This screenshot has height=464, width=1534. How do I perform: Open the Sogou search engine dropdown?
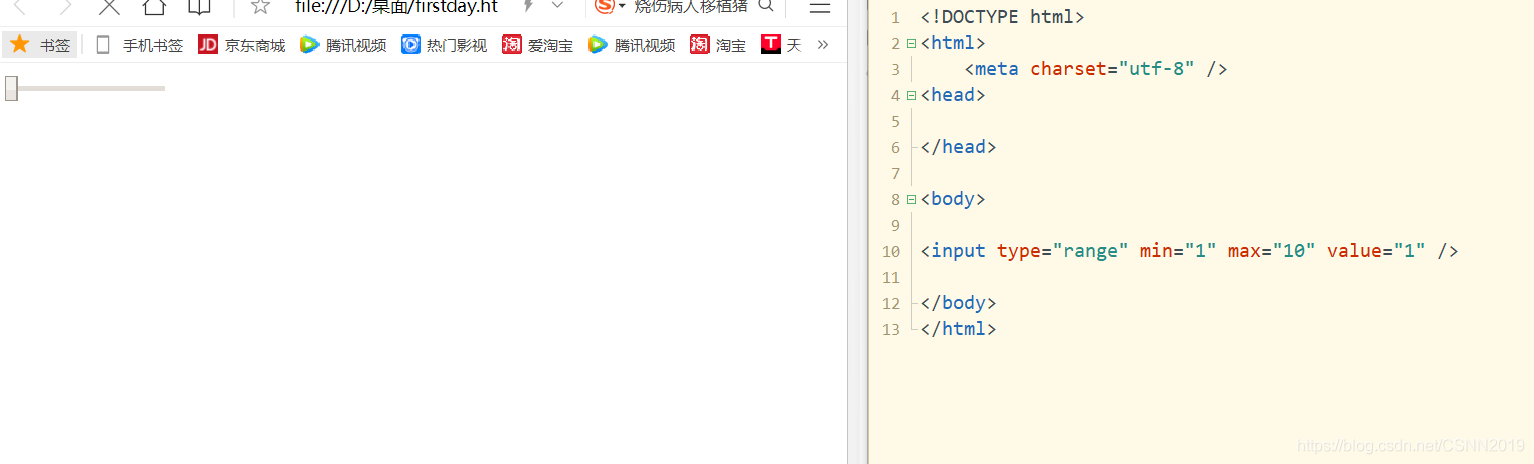pos(610,6)
